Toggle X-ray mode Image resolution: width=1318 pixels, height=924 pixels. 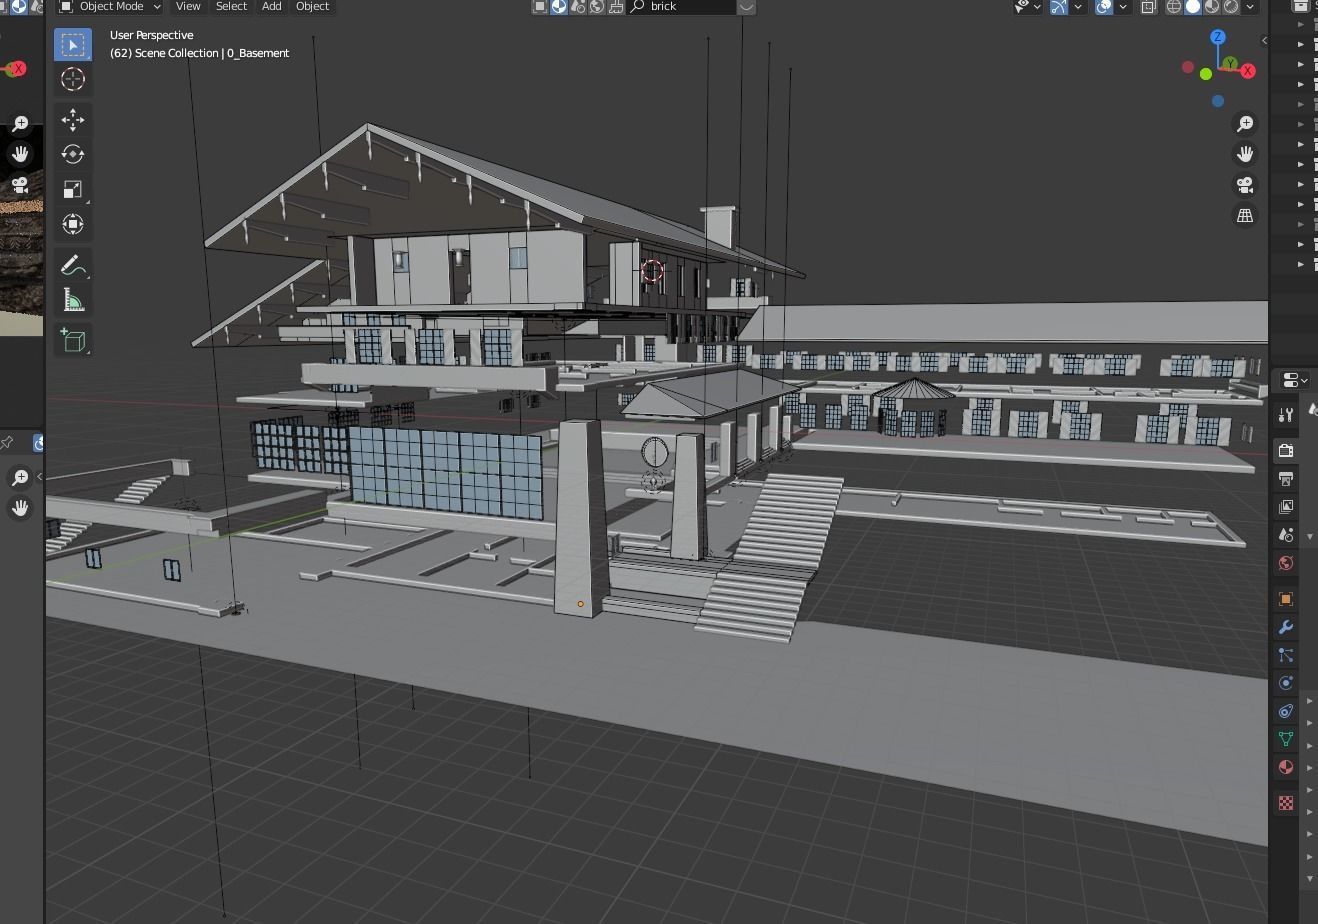click(1149, 6)
